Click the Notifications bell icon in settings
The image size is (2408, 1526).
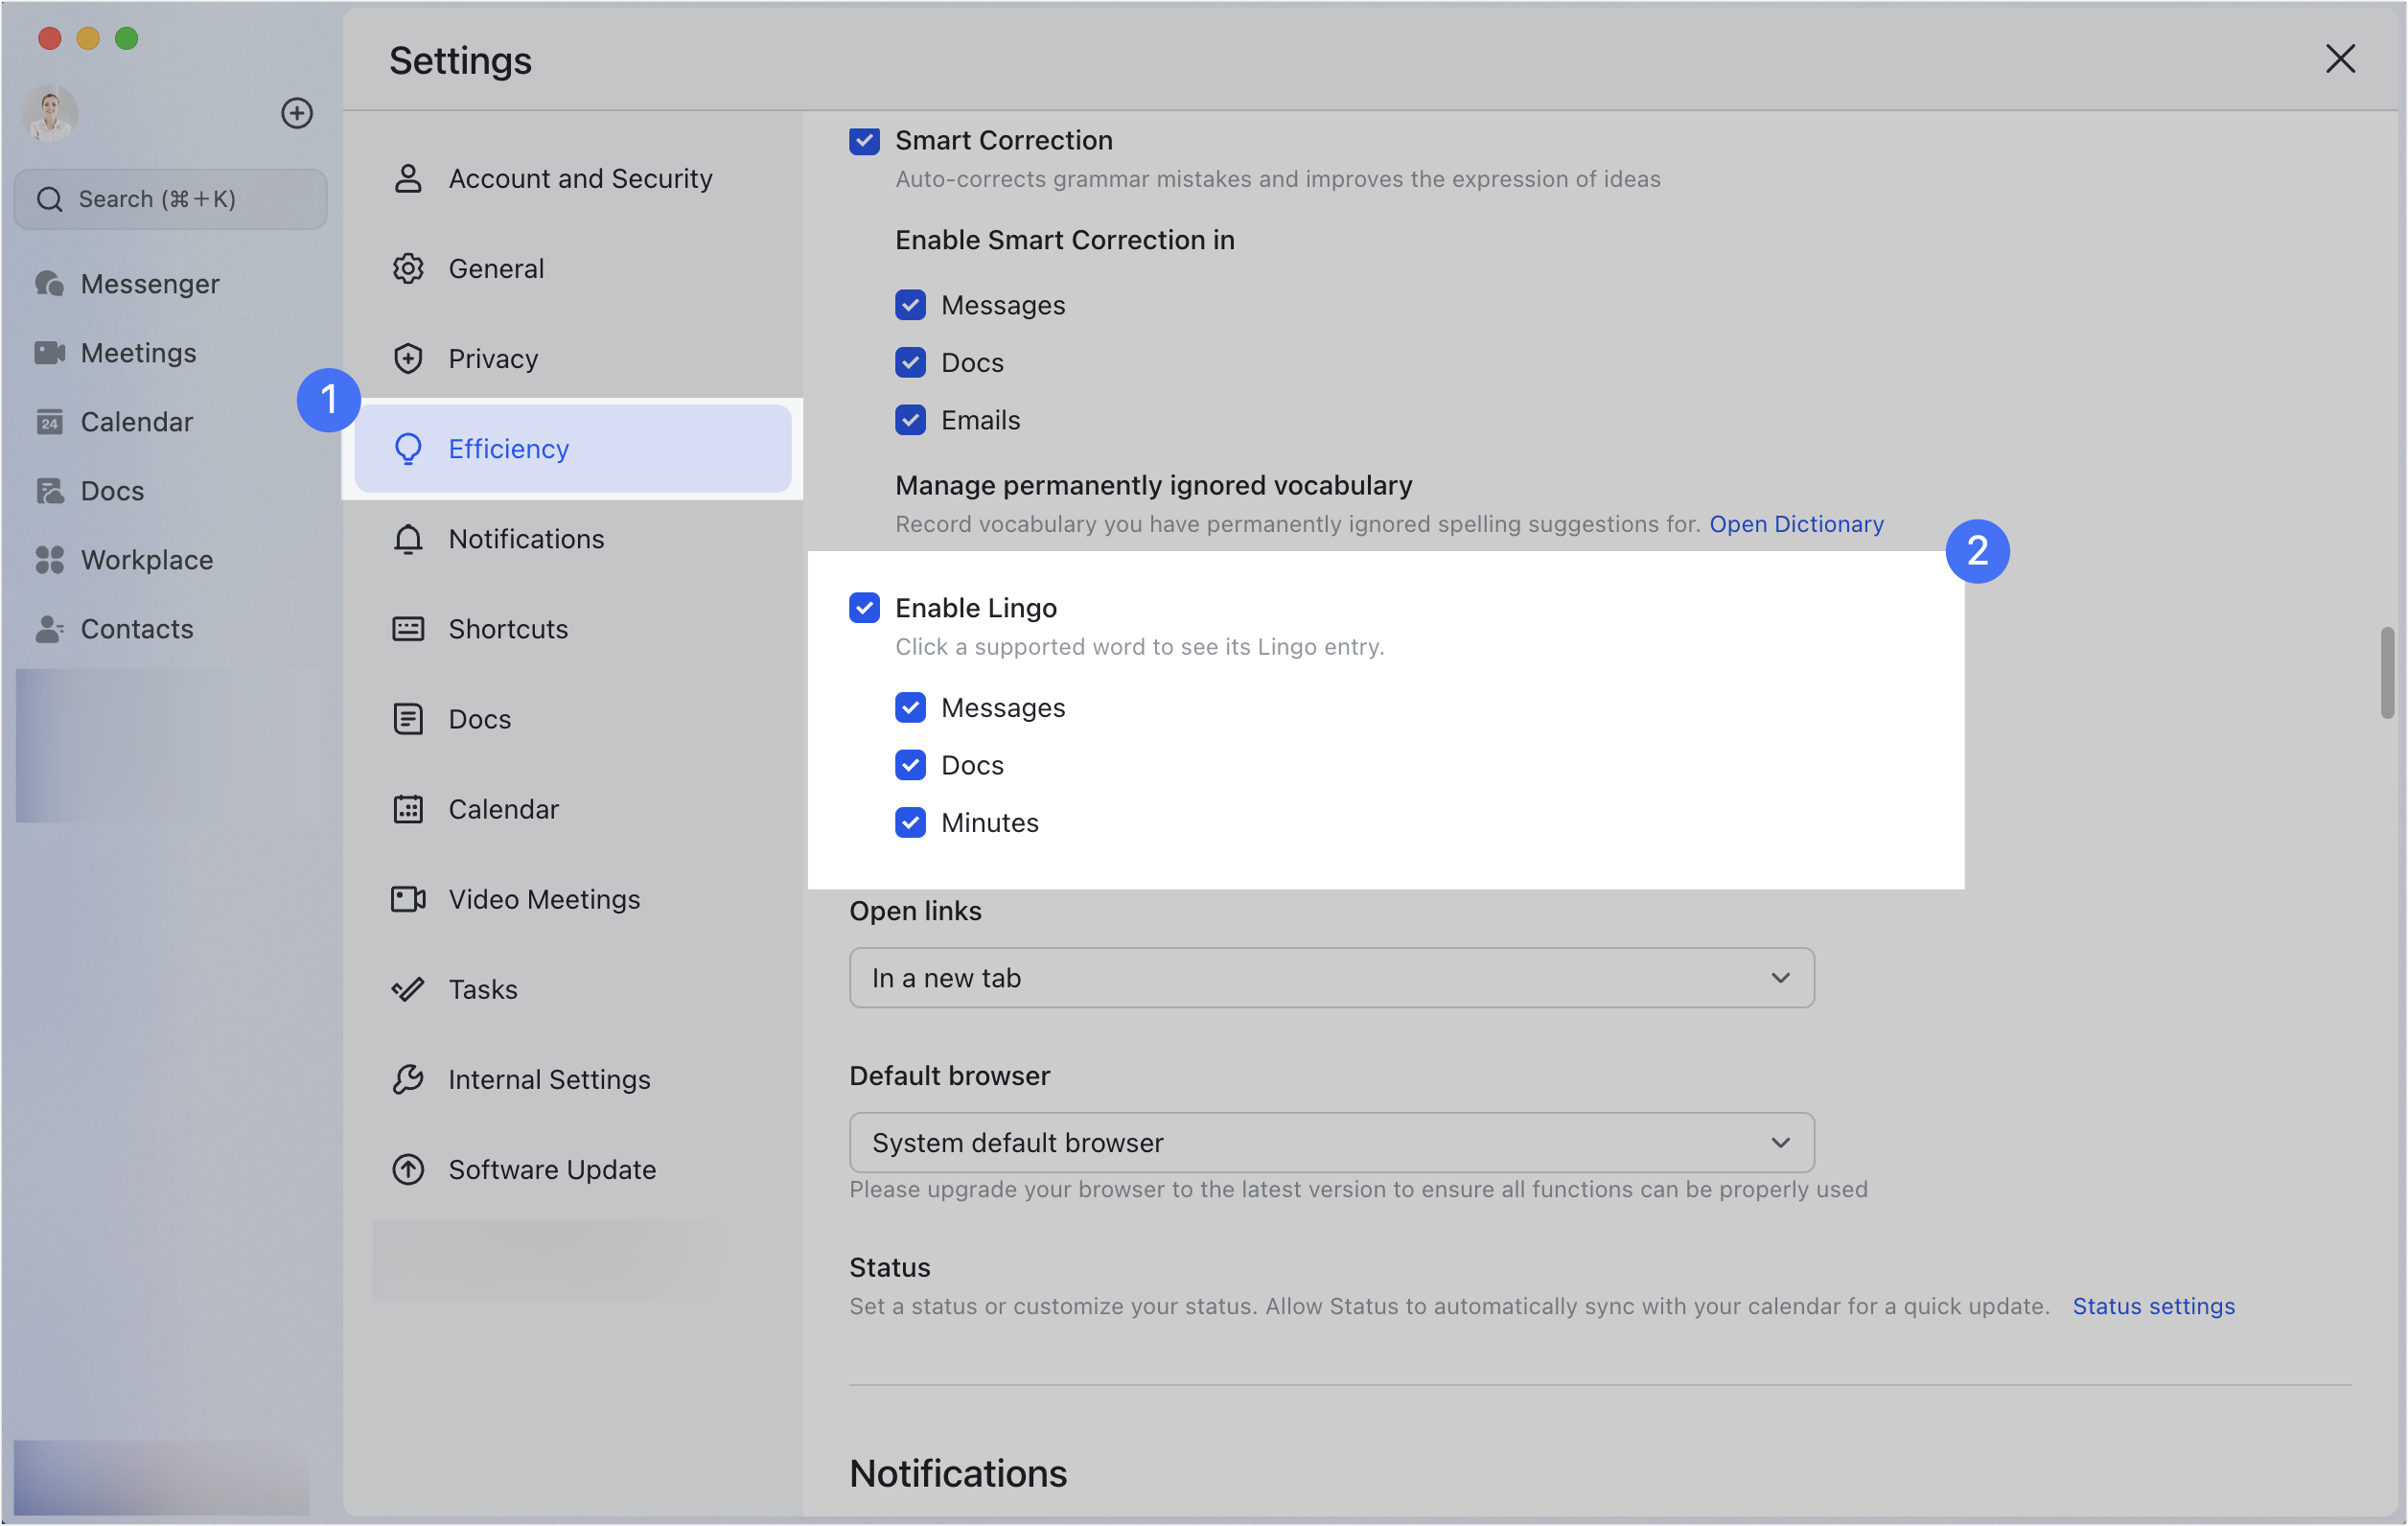click(408, 539)
